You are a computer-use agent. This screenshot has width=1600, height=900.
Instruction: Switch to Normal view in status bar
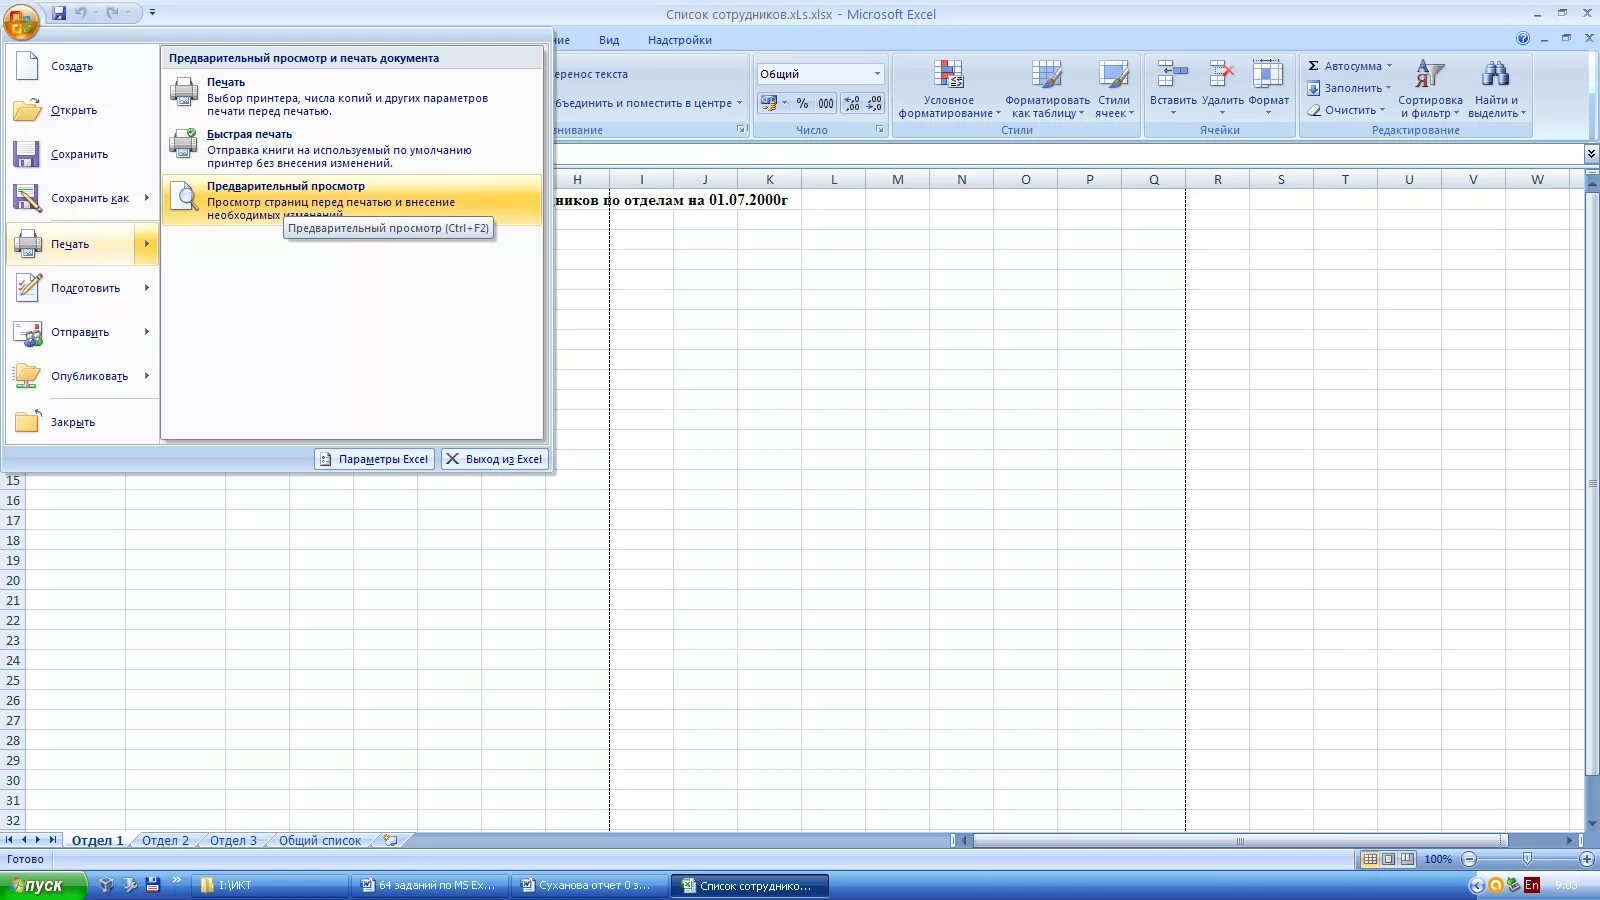click(x=1370, y=859)
